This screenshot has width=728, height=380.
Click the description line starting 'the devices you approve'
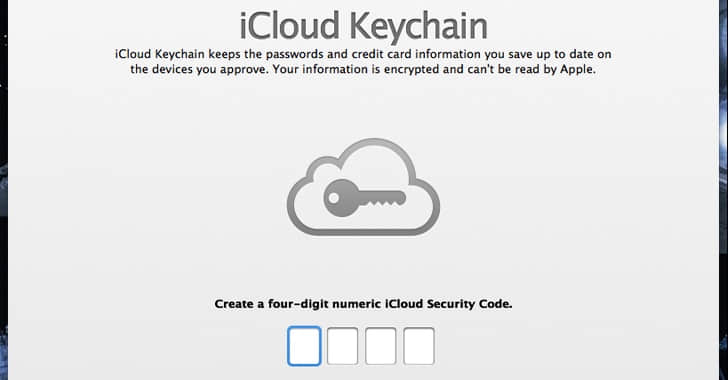(x=363, y=70)
